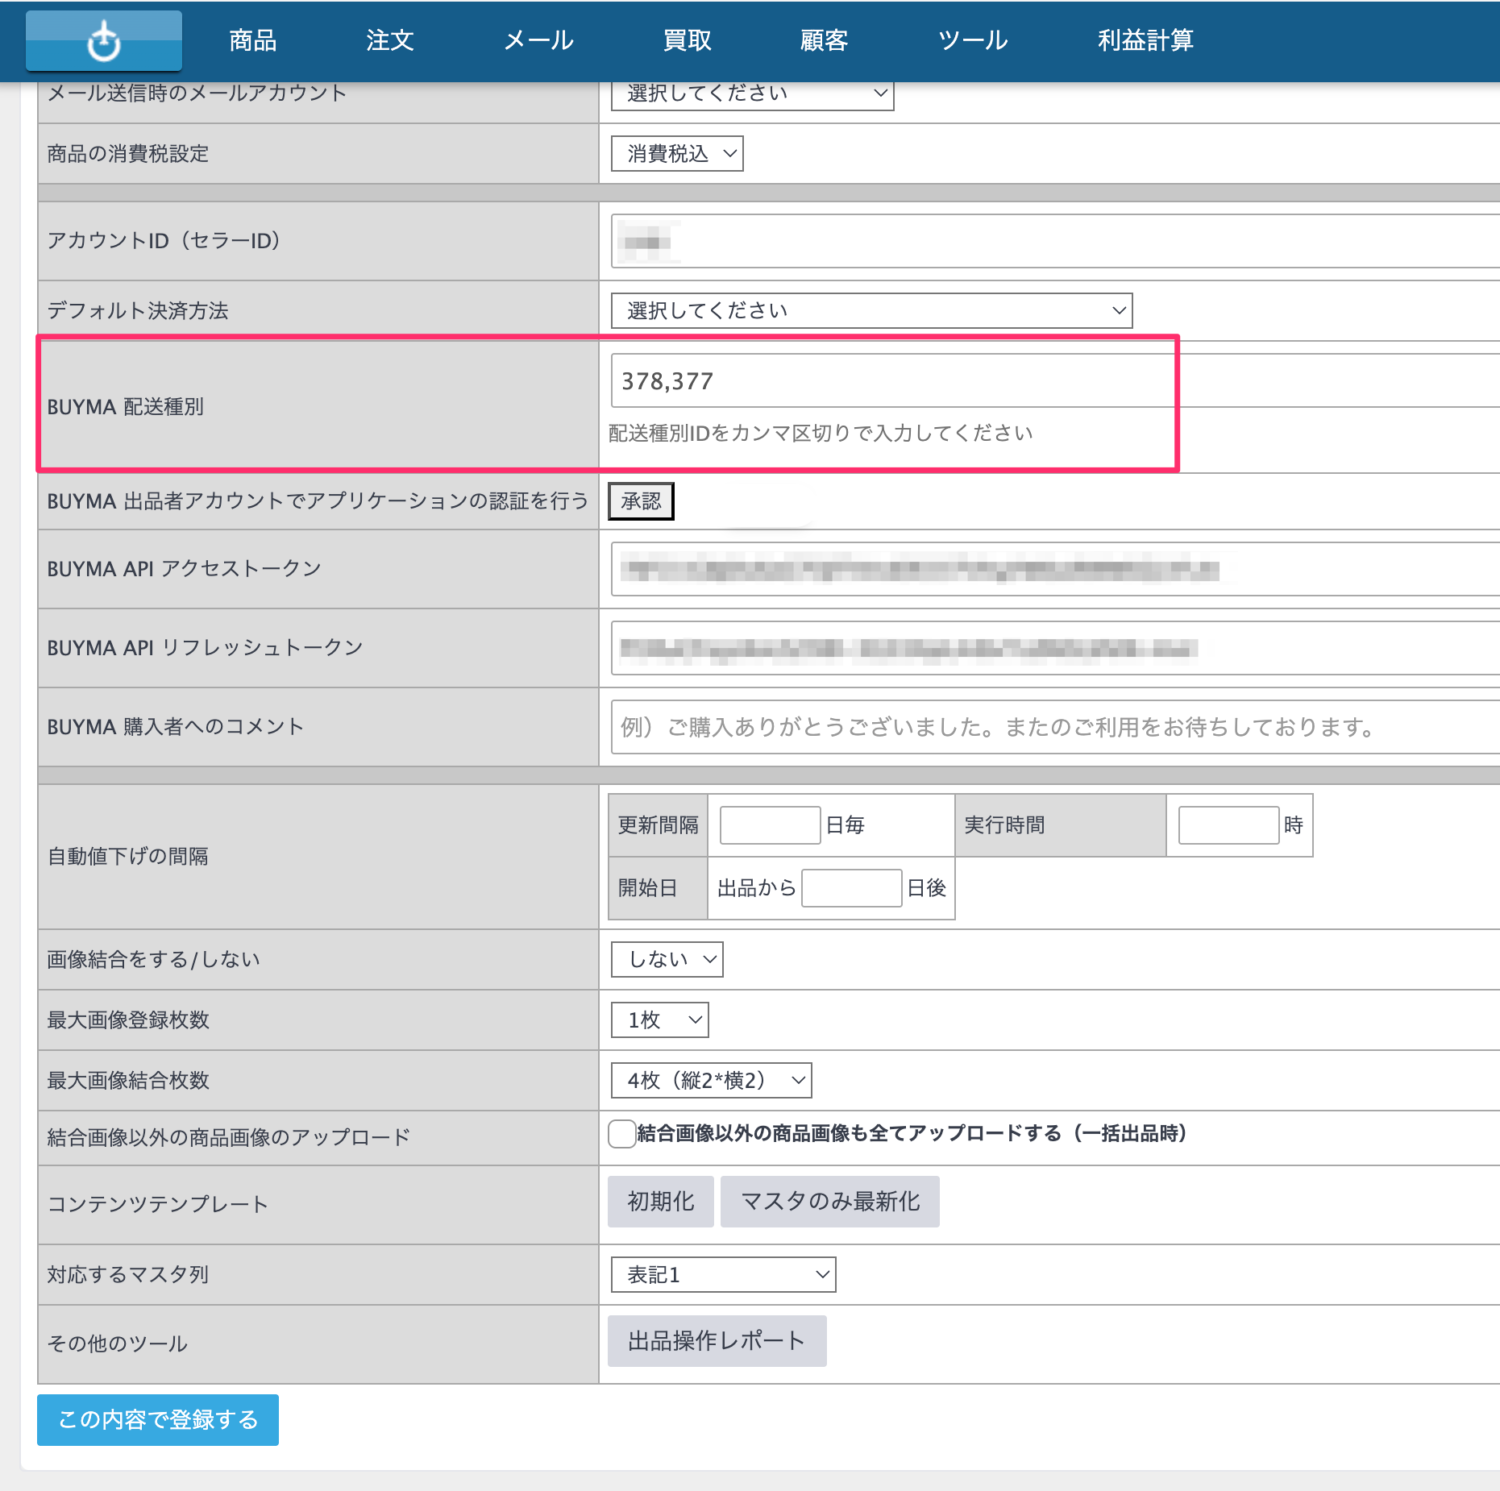1500x1491 pixels.
Task: Expand the 最大画像結合枚数 dropdown
Action: coord(711,1081)
